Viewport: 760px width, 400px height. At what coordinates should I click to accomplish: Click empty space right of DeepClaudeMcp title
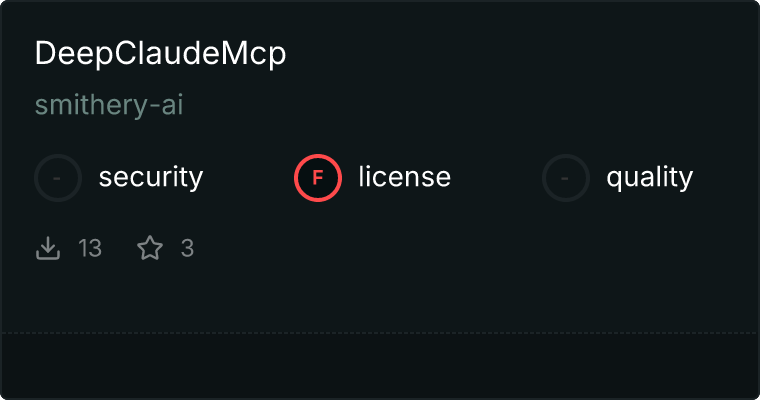(x=519, y=53)
